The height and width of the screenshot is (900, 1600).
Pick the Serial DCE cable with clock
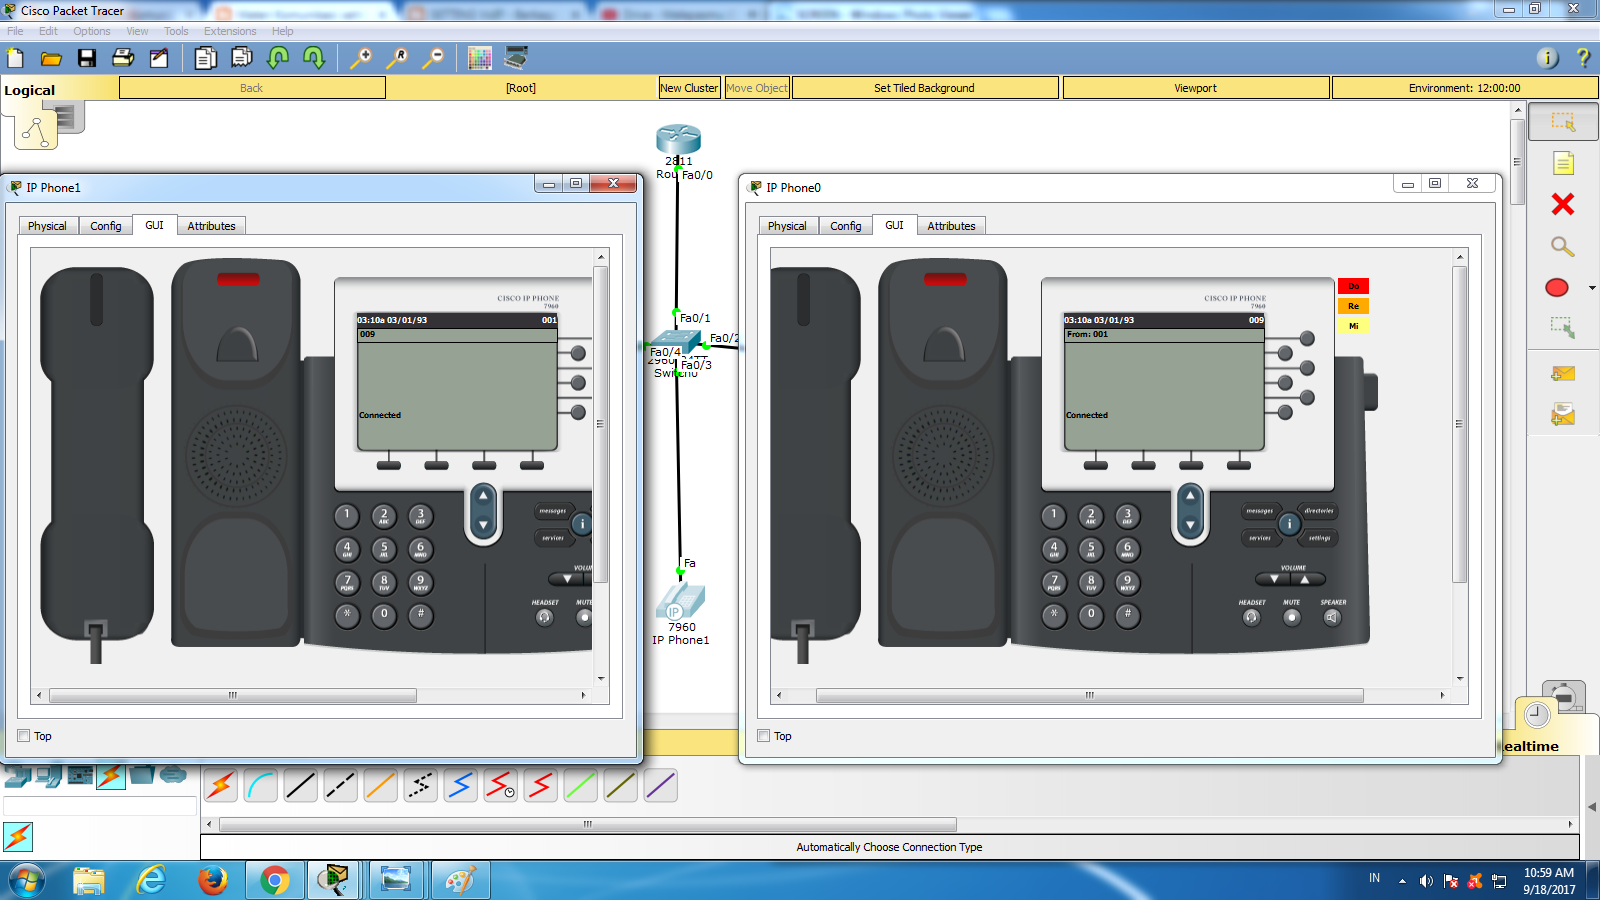tap(500, 786)
